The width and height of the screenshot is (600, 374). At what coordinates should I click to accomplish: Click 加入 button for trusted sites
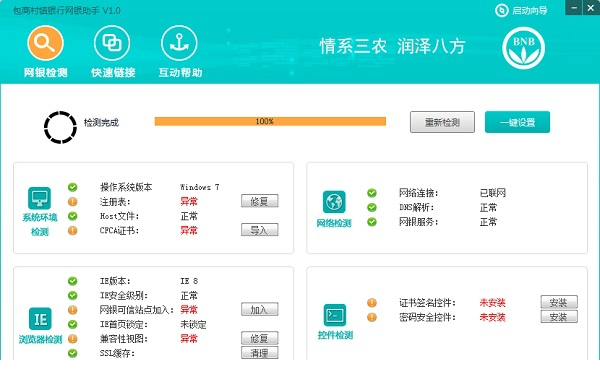pos(259,309)
